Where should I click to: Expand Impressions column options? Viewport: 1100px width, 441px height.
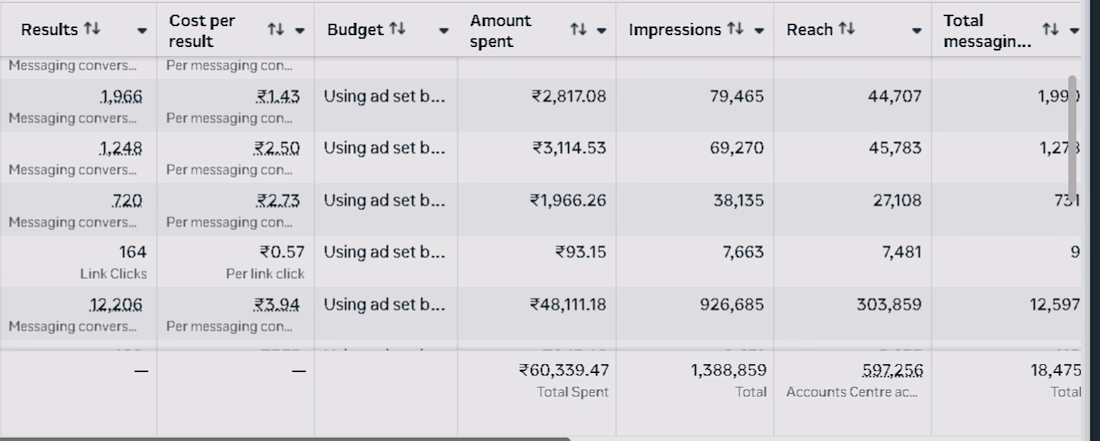tap(760, 31)
